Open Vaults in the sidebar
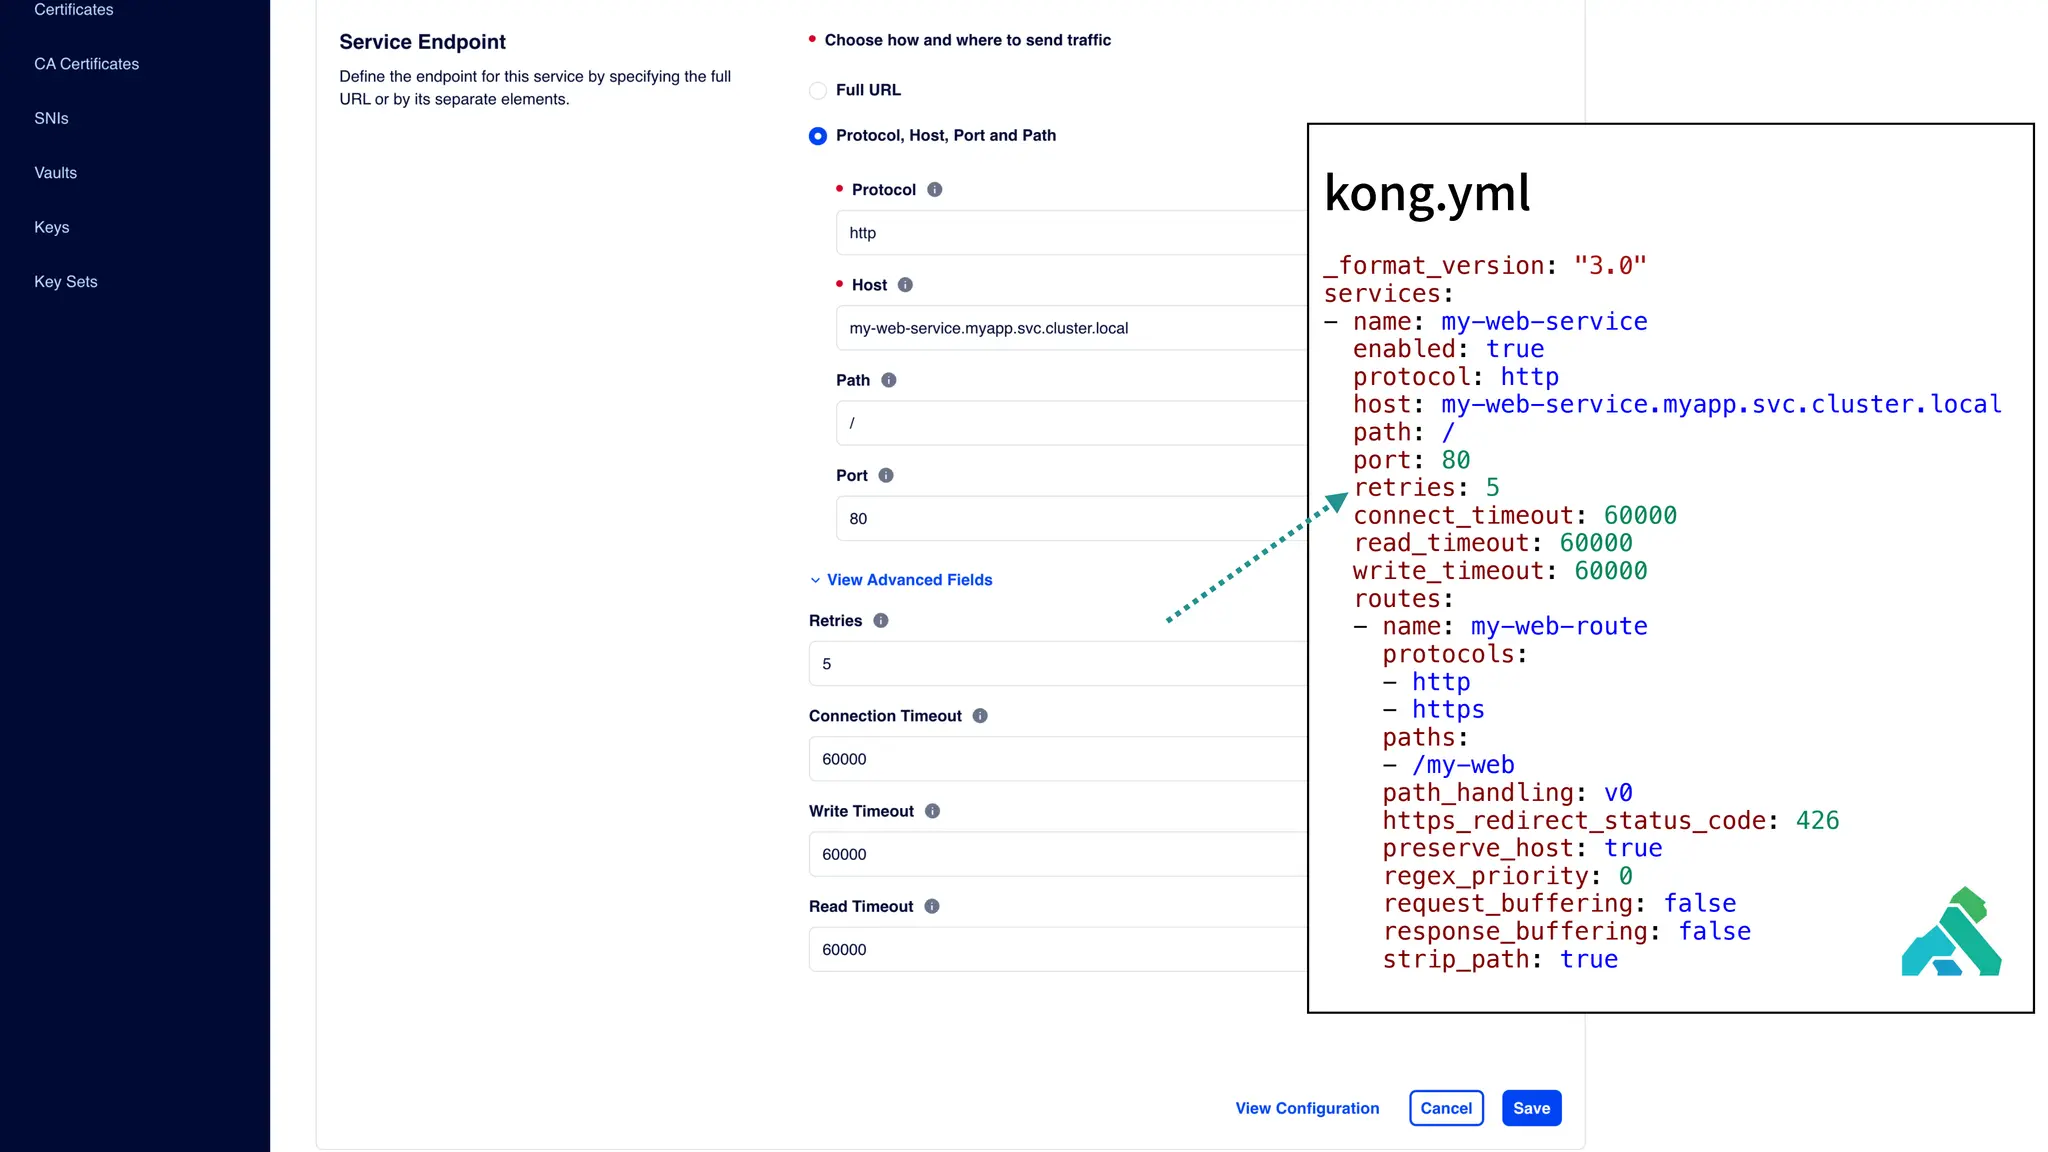 55,173
